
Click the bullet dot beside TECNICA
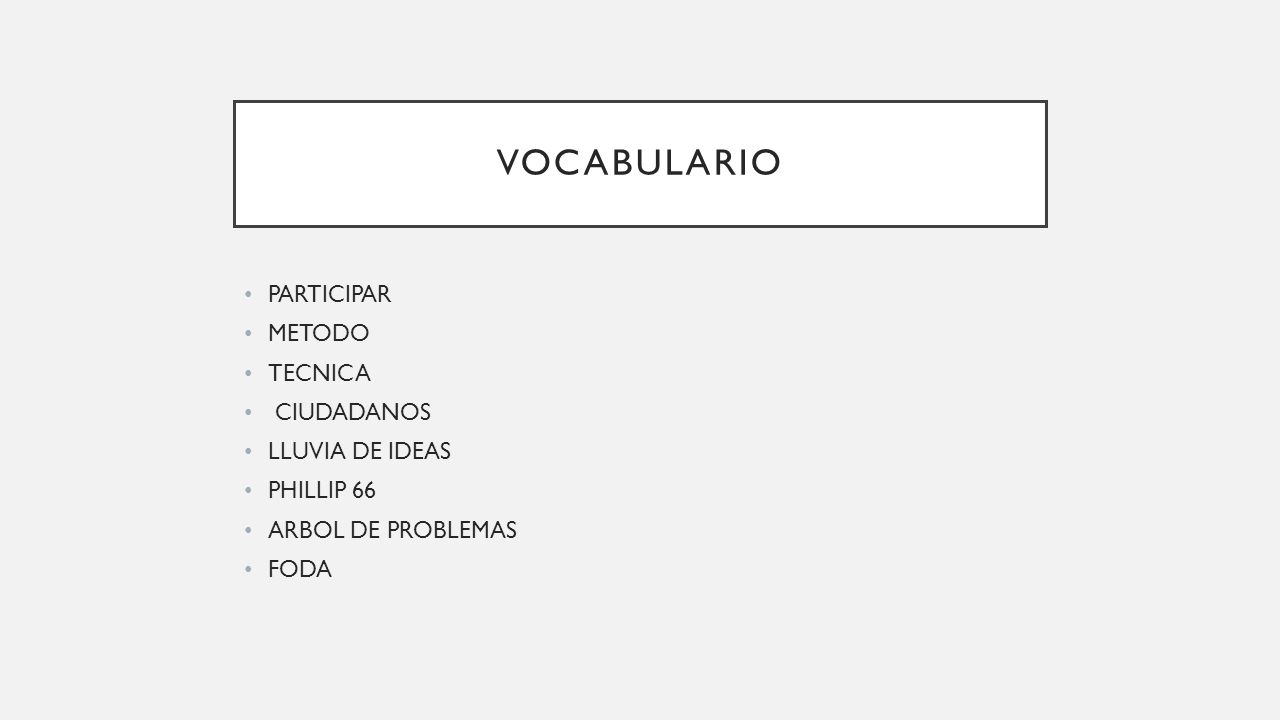tap(249, 374)
